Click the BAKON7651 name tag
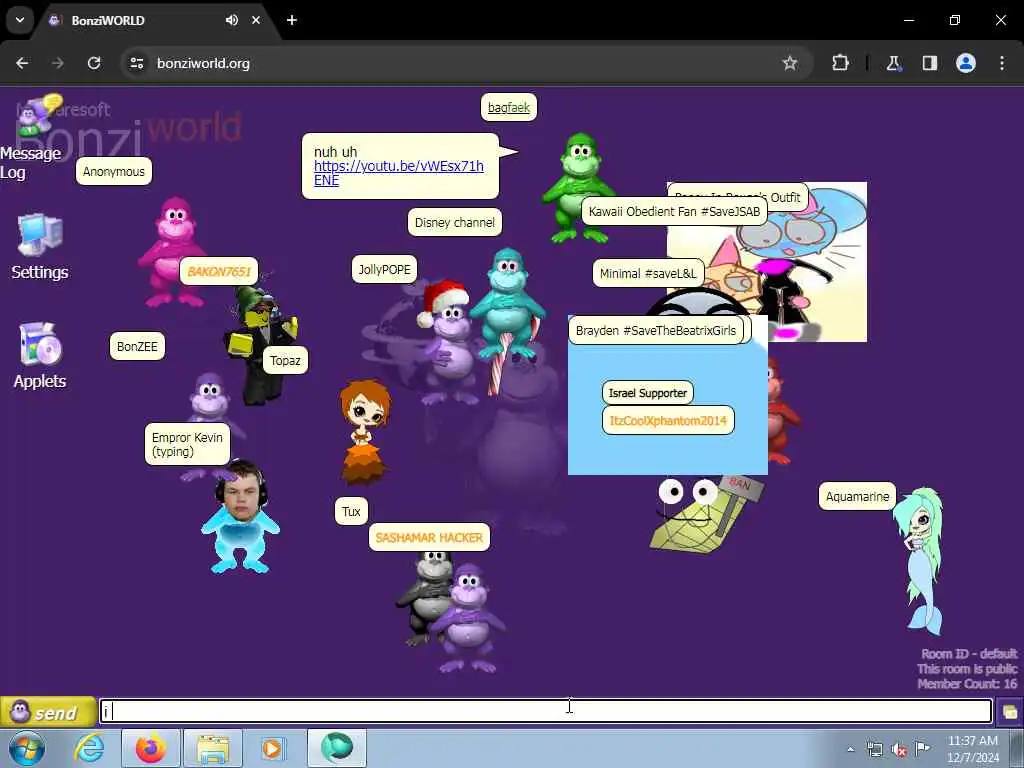 219,272
